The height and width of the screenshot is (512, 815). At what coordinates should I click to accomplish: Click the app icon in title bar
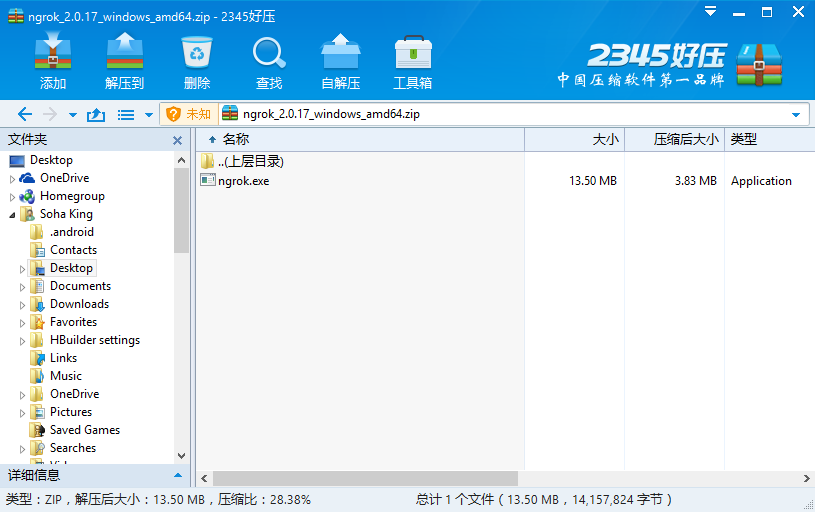click(x=16, y=16)
